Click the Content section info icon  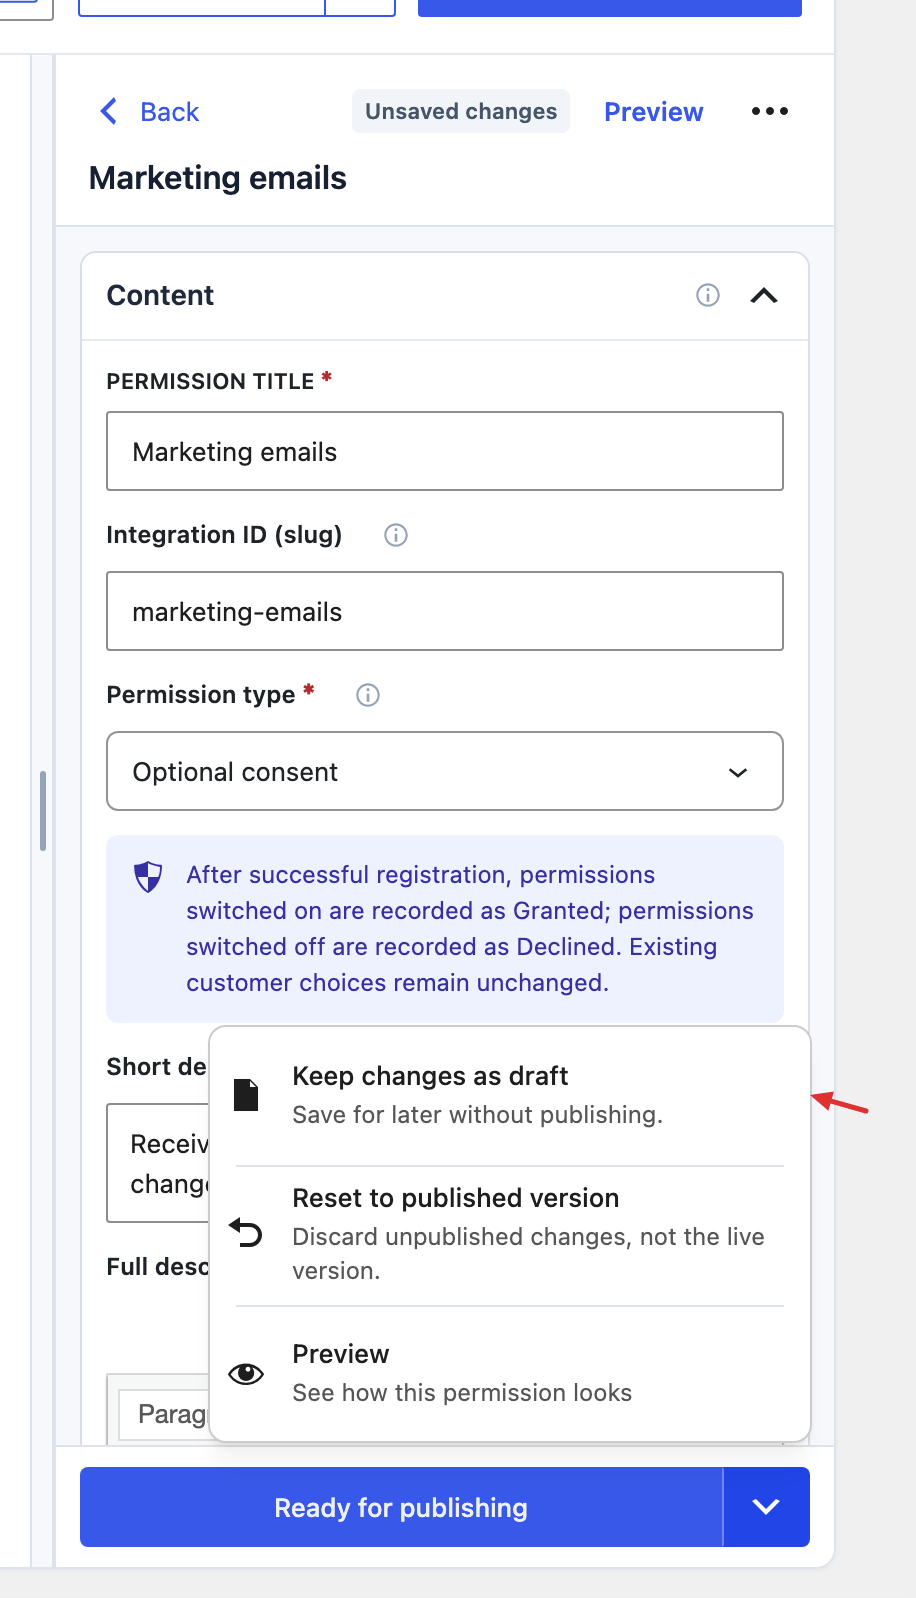click(x=708, y=295)
